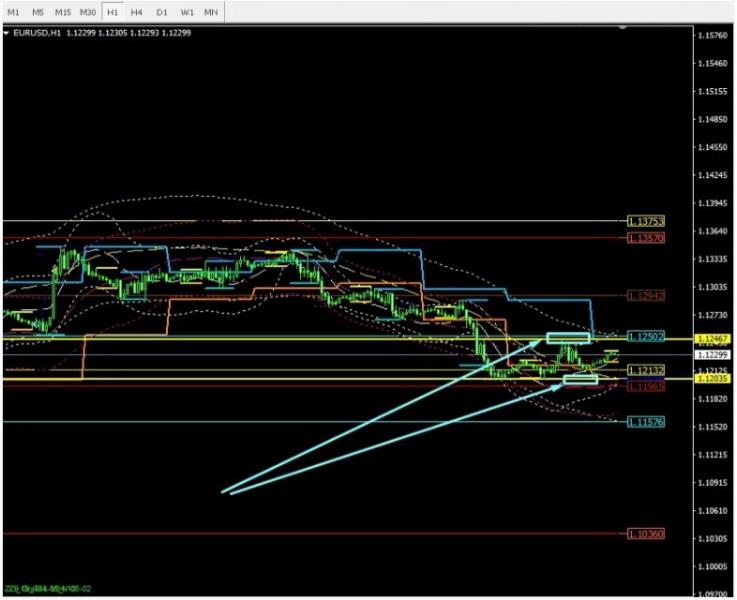The height and width of the screenshot is (600, 737).
Task: Show the W1 weekly timeframe
Action: pos(187,11)
